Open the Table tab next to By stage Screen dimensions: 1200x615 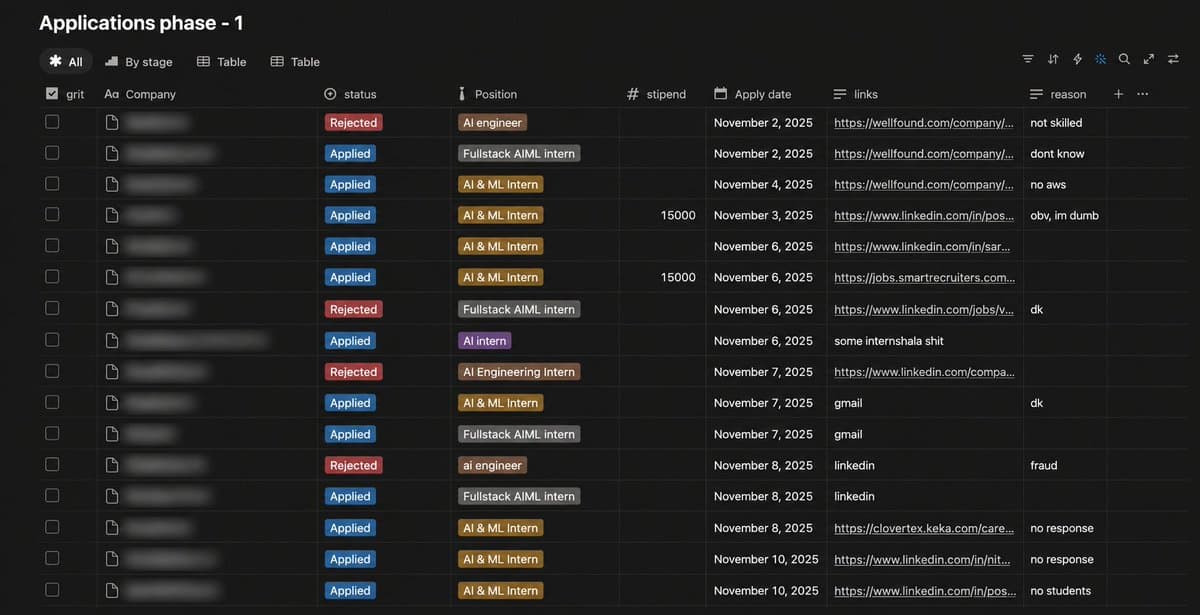pyautogui.click(x=221, y=61)
